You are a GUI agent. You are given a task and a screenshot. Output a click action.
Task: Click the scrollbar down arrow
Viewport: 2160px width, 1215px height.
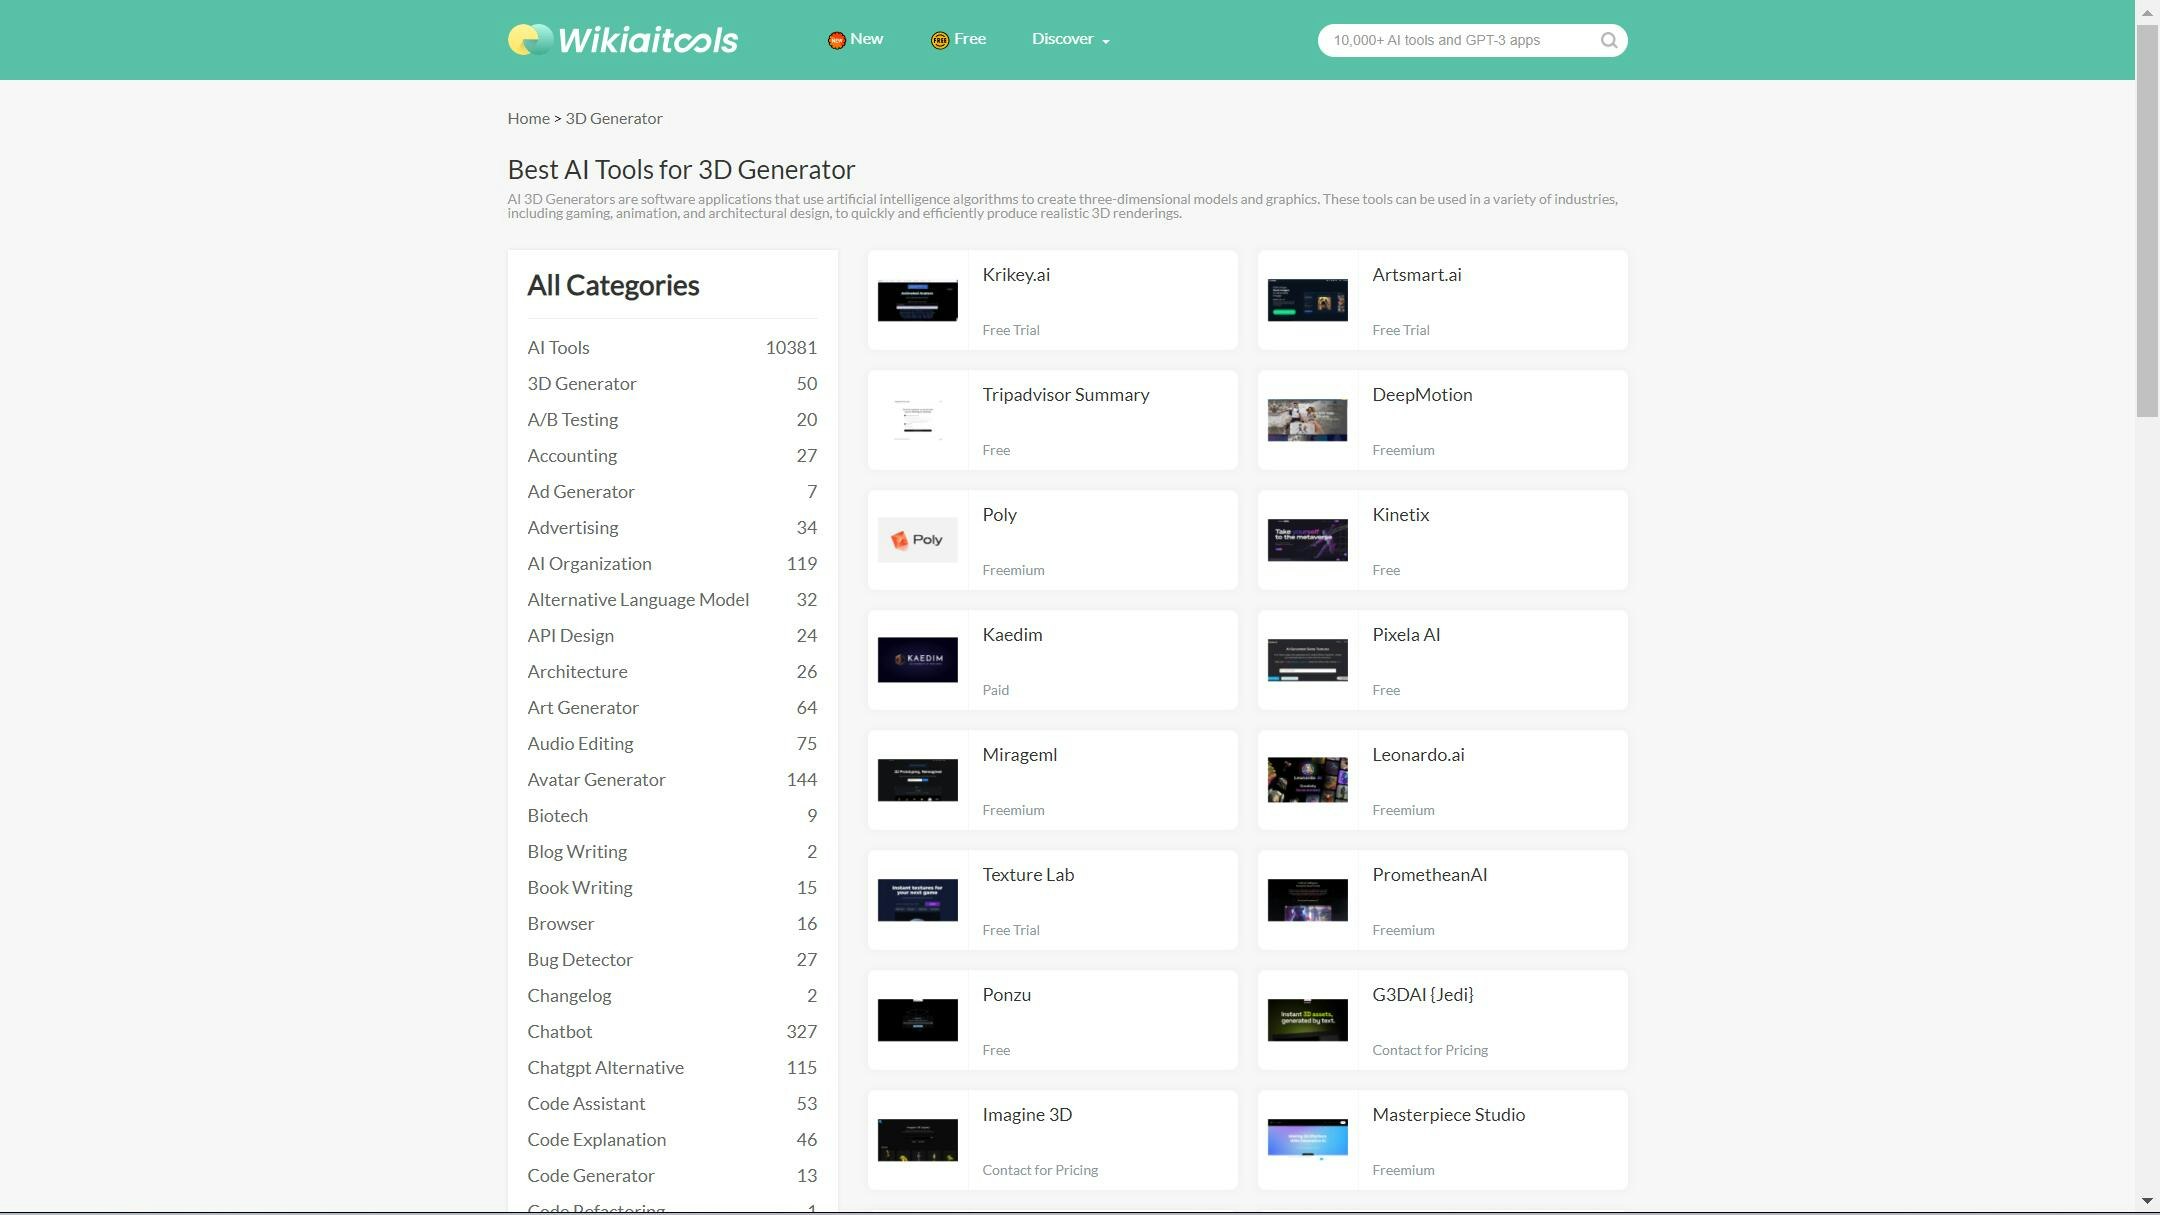(x=2147, y=1201)
